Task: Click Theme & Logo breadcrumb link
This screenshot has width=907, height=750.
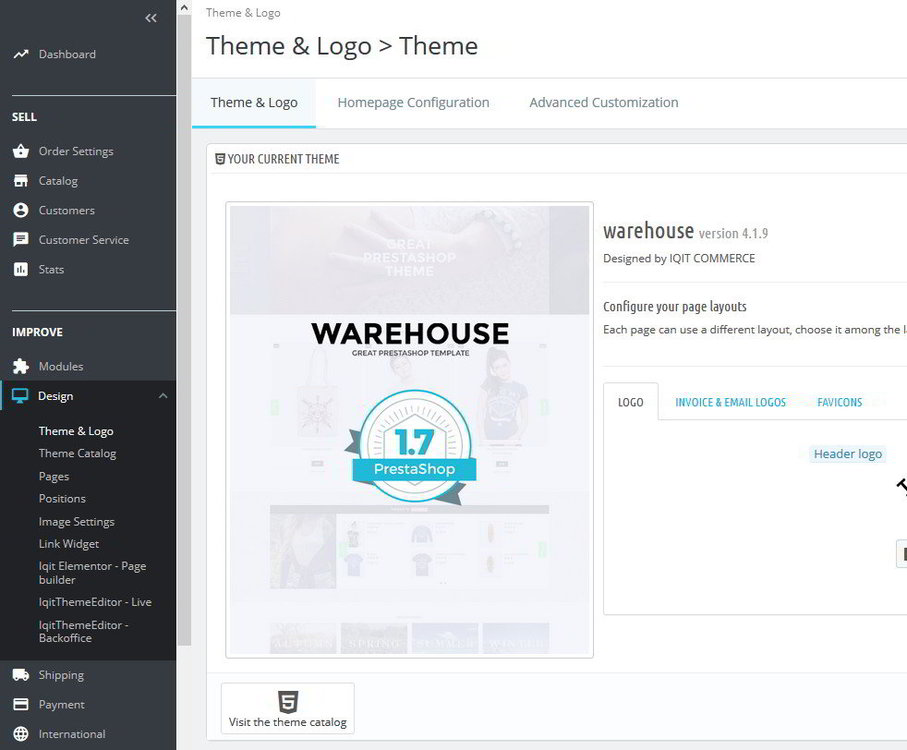Action: [x=243, y=13]
